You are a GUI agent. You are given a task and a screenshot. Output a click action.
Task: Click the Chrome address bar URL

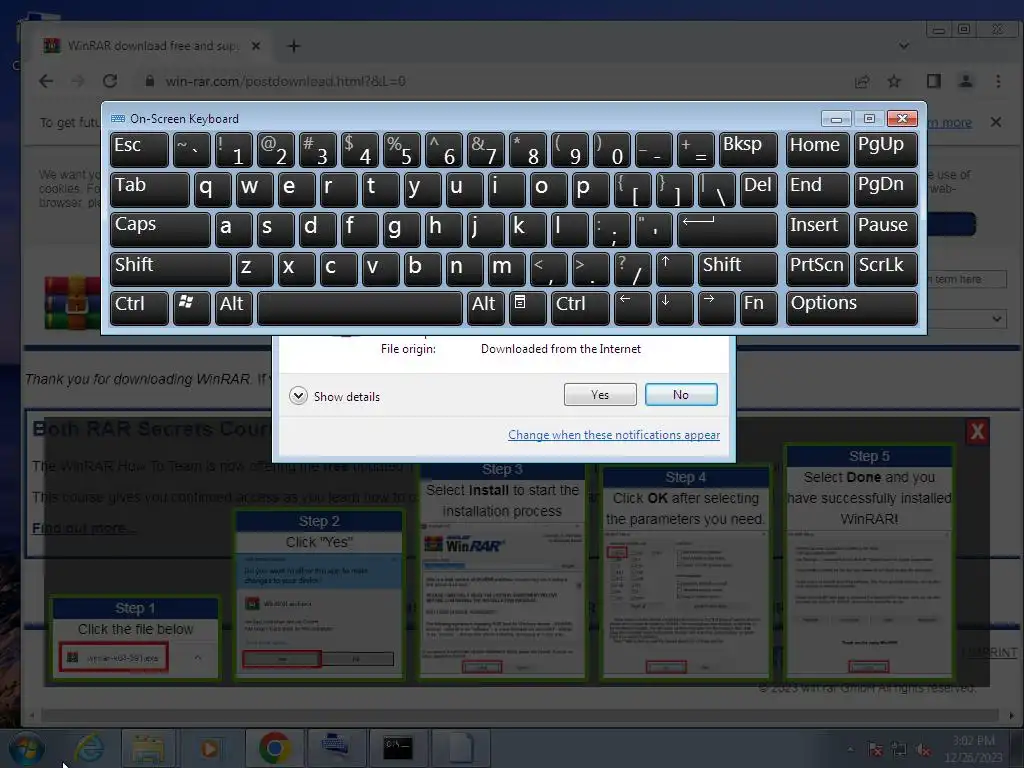[x=285, y=81]
